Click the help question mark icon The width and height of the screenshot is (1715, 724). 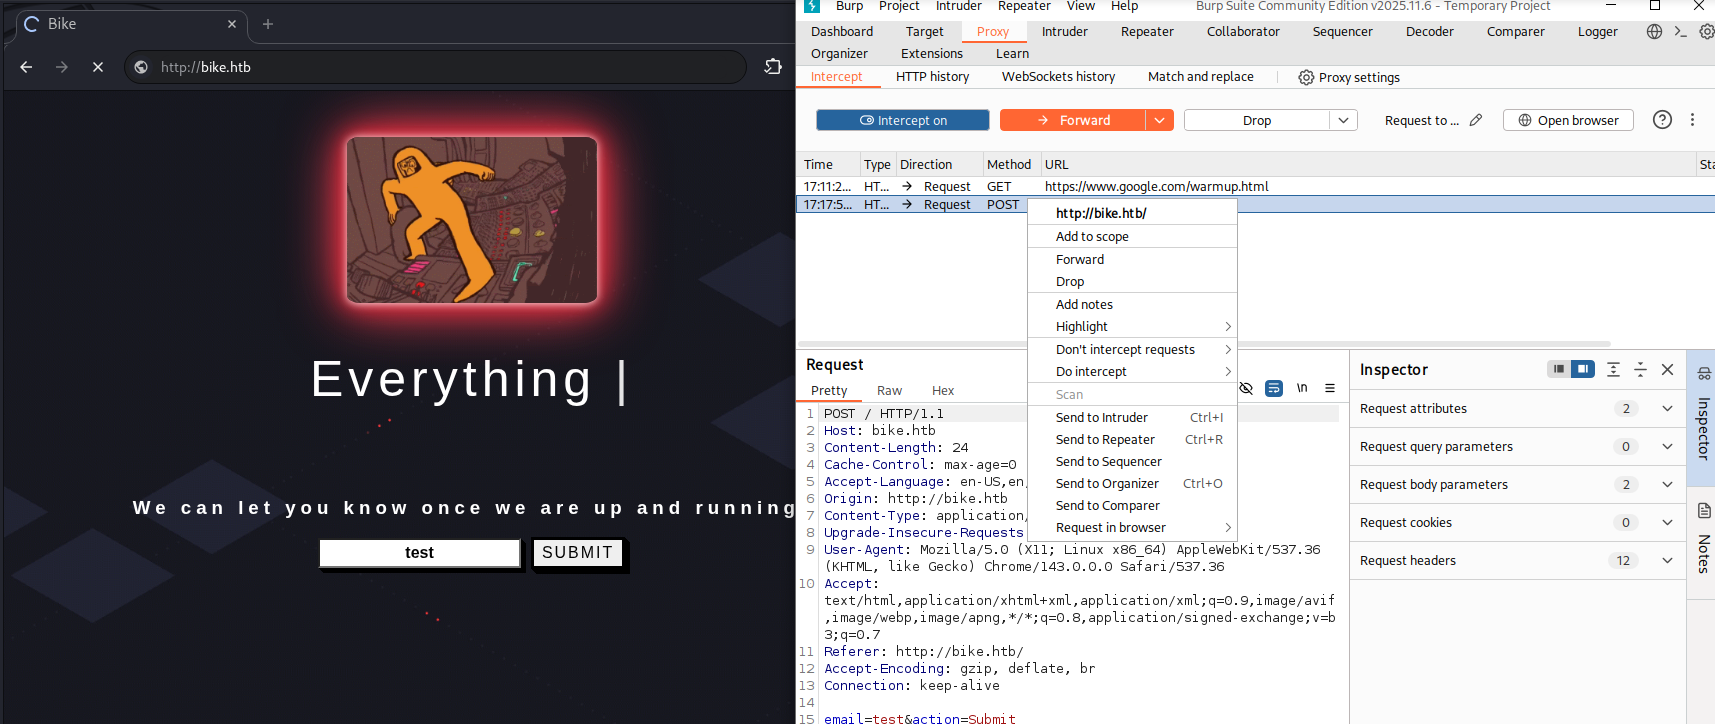[1662, 120]
